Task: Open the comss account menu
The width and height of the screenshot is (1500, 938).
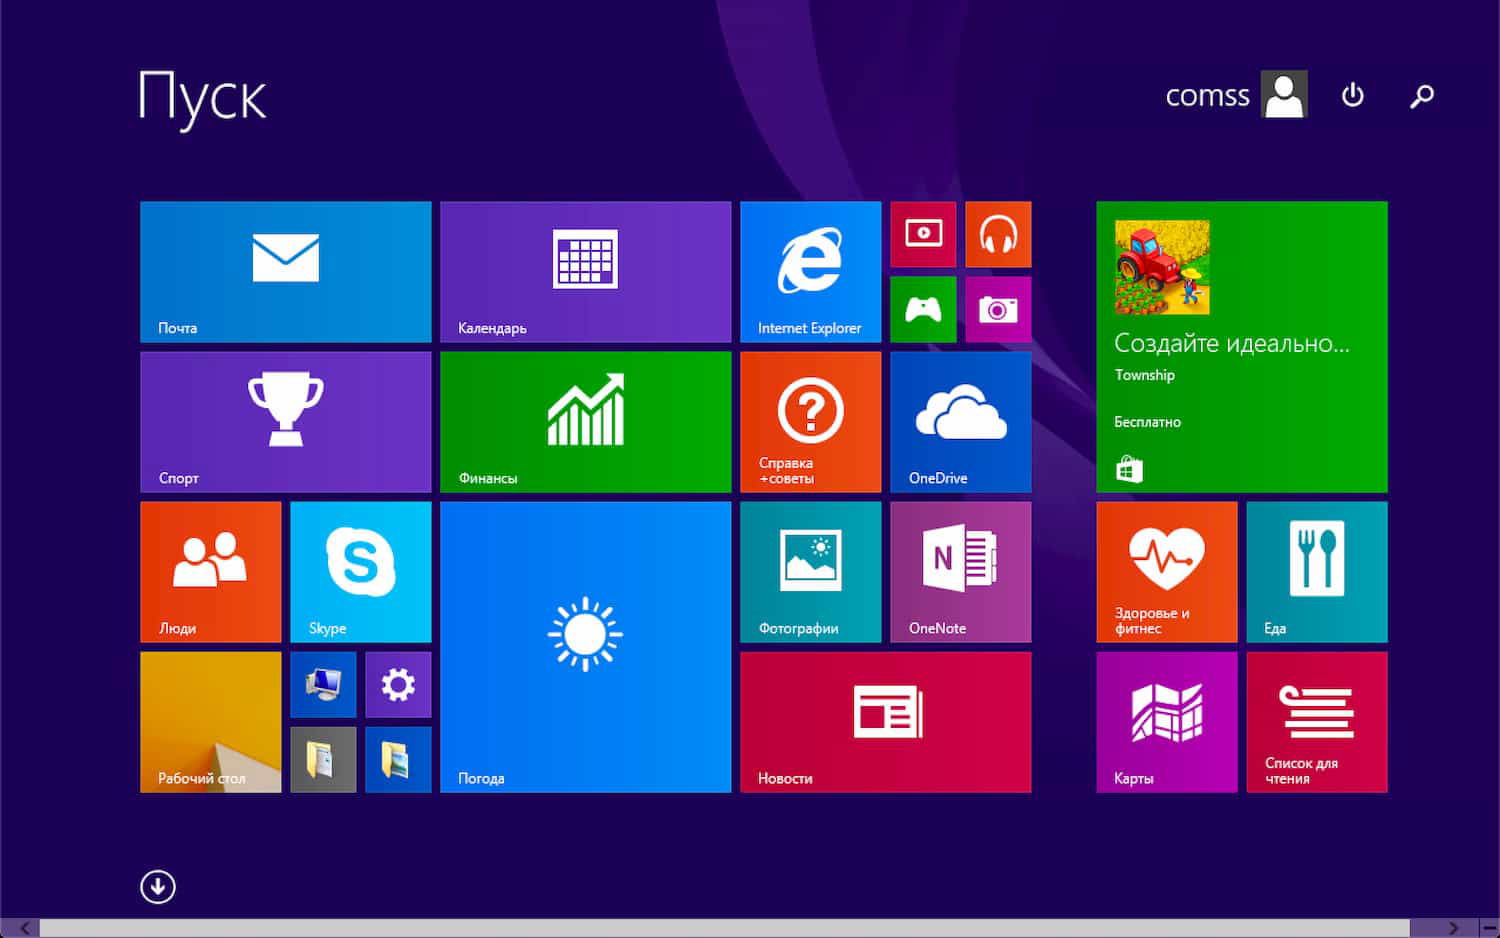Action: coord(1235,95)
